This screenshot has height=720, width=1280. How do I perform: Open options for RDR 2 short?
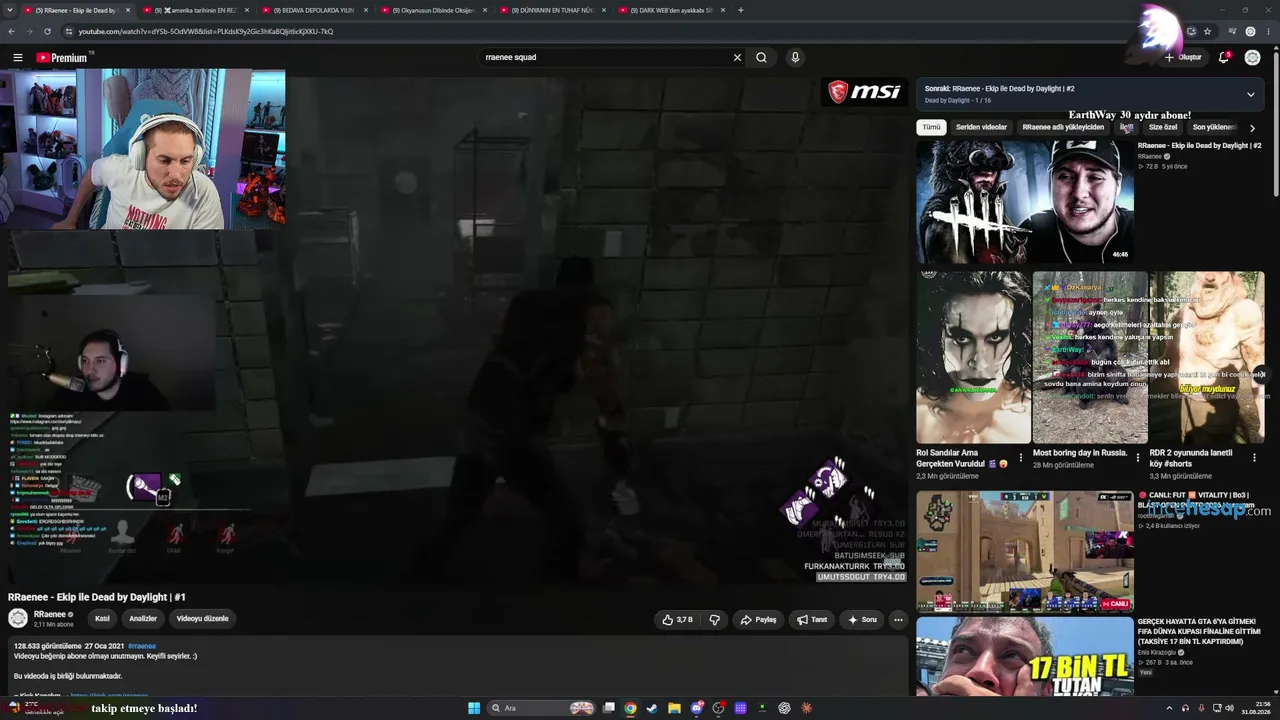[1254, 457]
